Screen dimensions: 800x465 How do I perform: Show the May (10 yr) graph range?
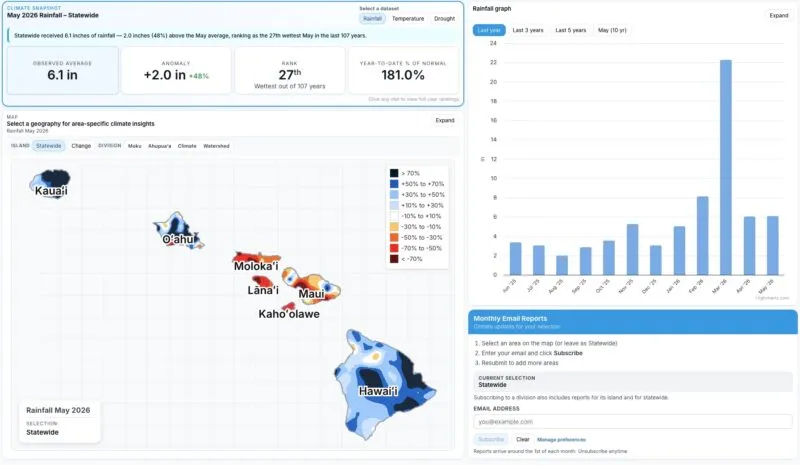pyautogui.click(x=612, y=30)
